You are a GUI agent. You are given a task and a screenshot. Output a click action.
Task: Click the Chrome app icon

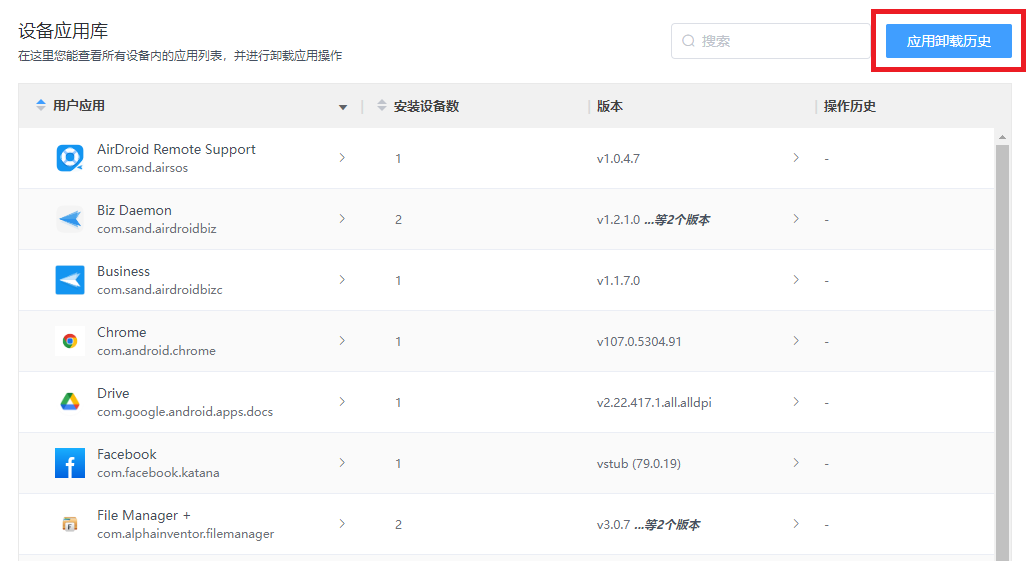[70, 341]
